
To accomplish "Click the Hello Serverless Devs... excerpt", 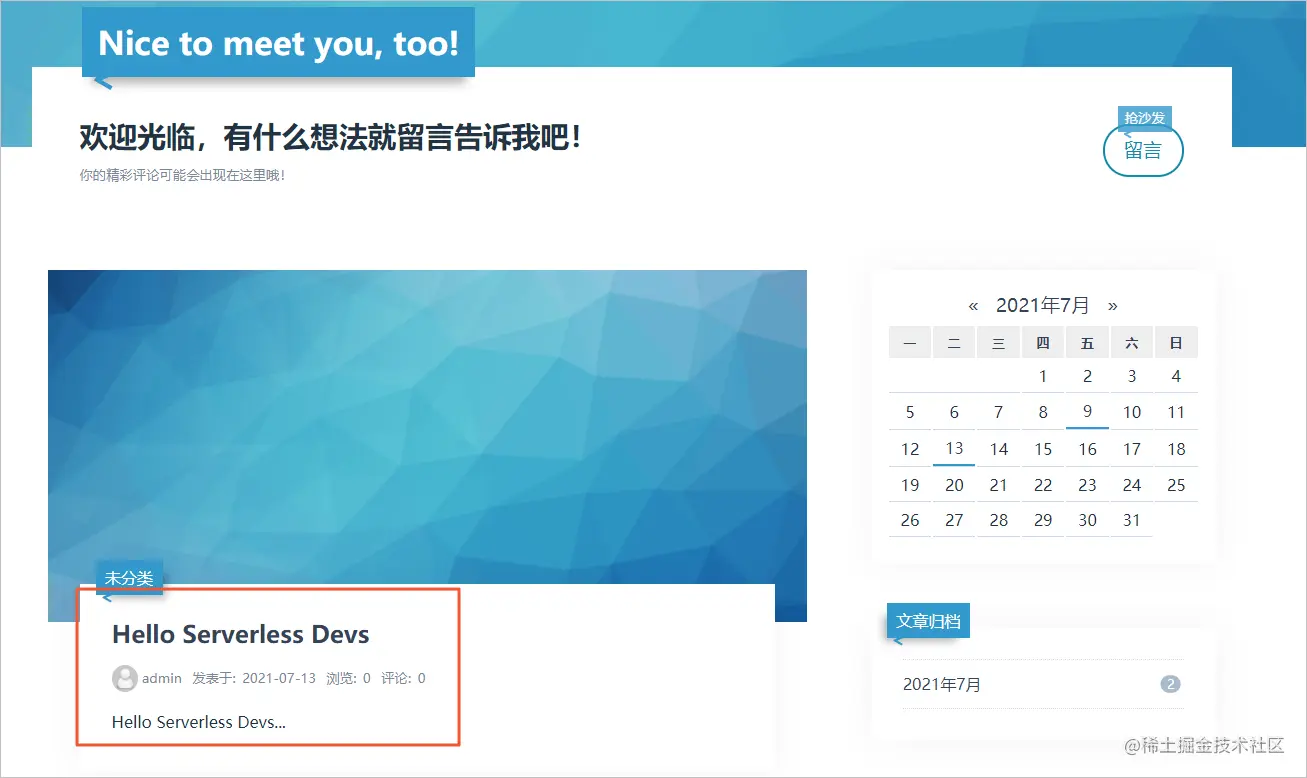I will [199, 722].
